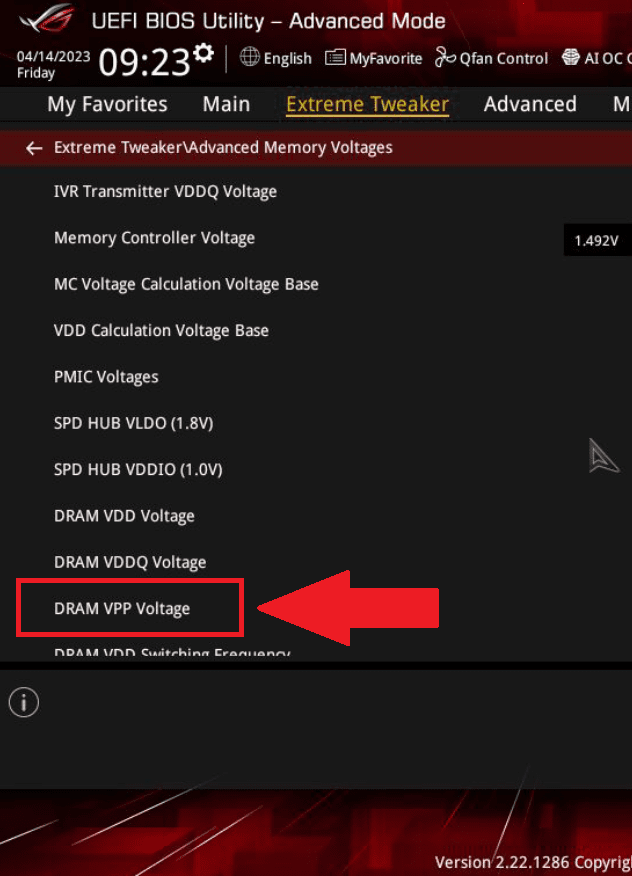Select IVR Transmitter VDDQ Voltage
This screenshot has width=632, height=876.
tap(165, 191)
